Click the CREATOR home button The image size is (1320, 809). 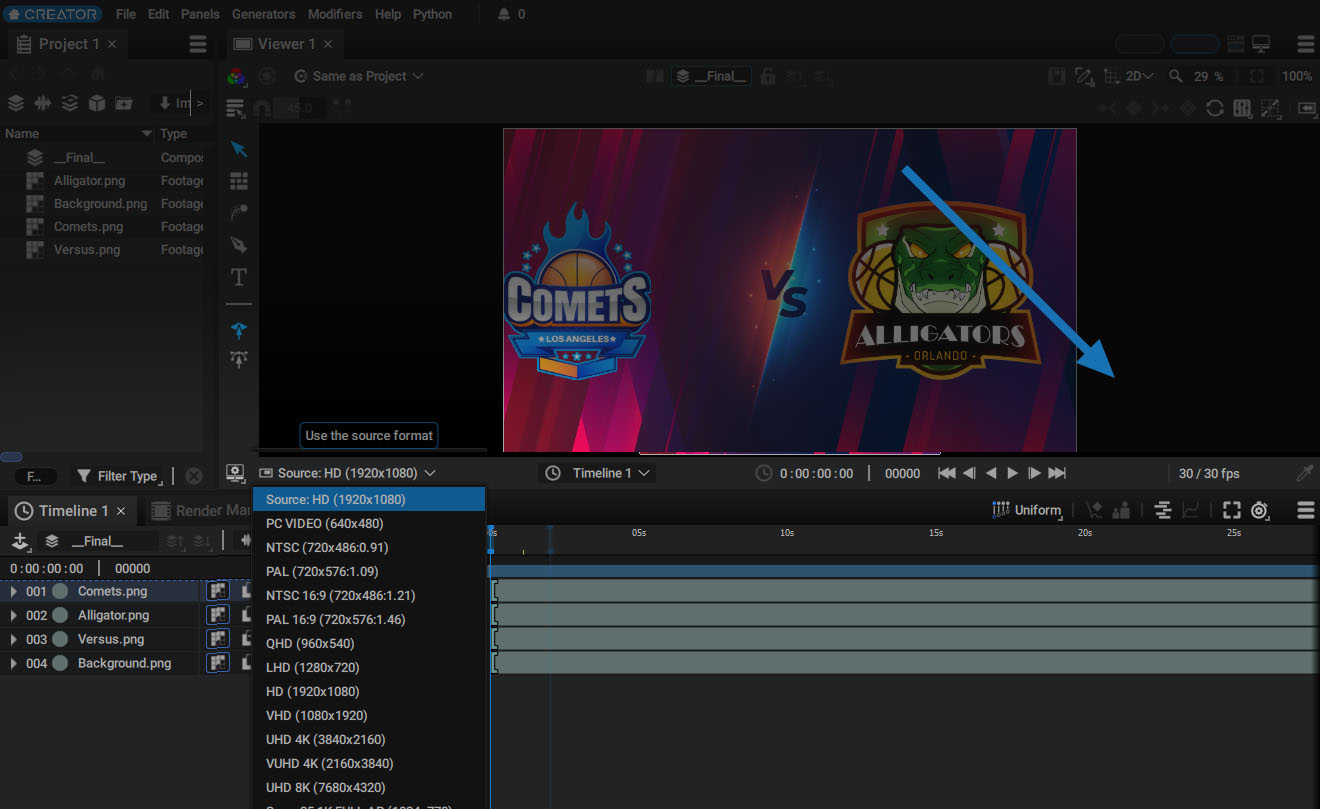(x=52, y=14)
